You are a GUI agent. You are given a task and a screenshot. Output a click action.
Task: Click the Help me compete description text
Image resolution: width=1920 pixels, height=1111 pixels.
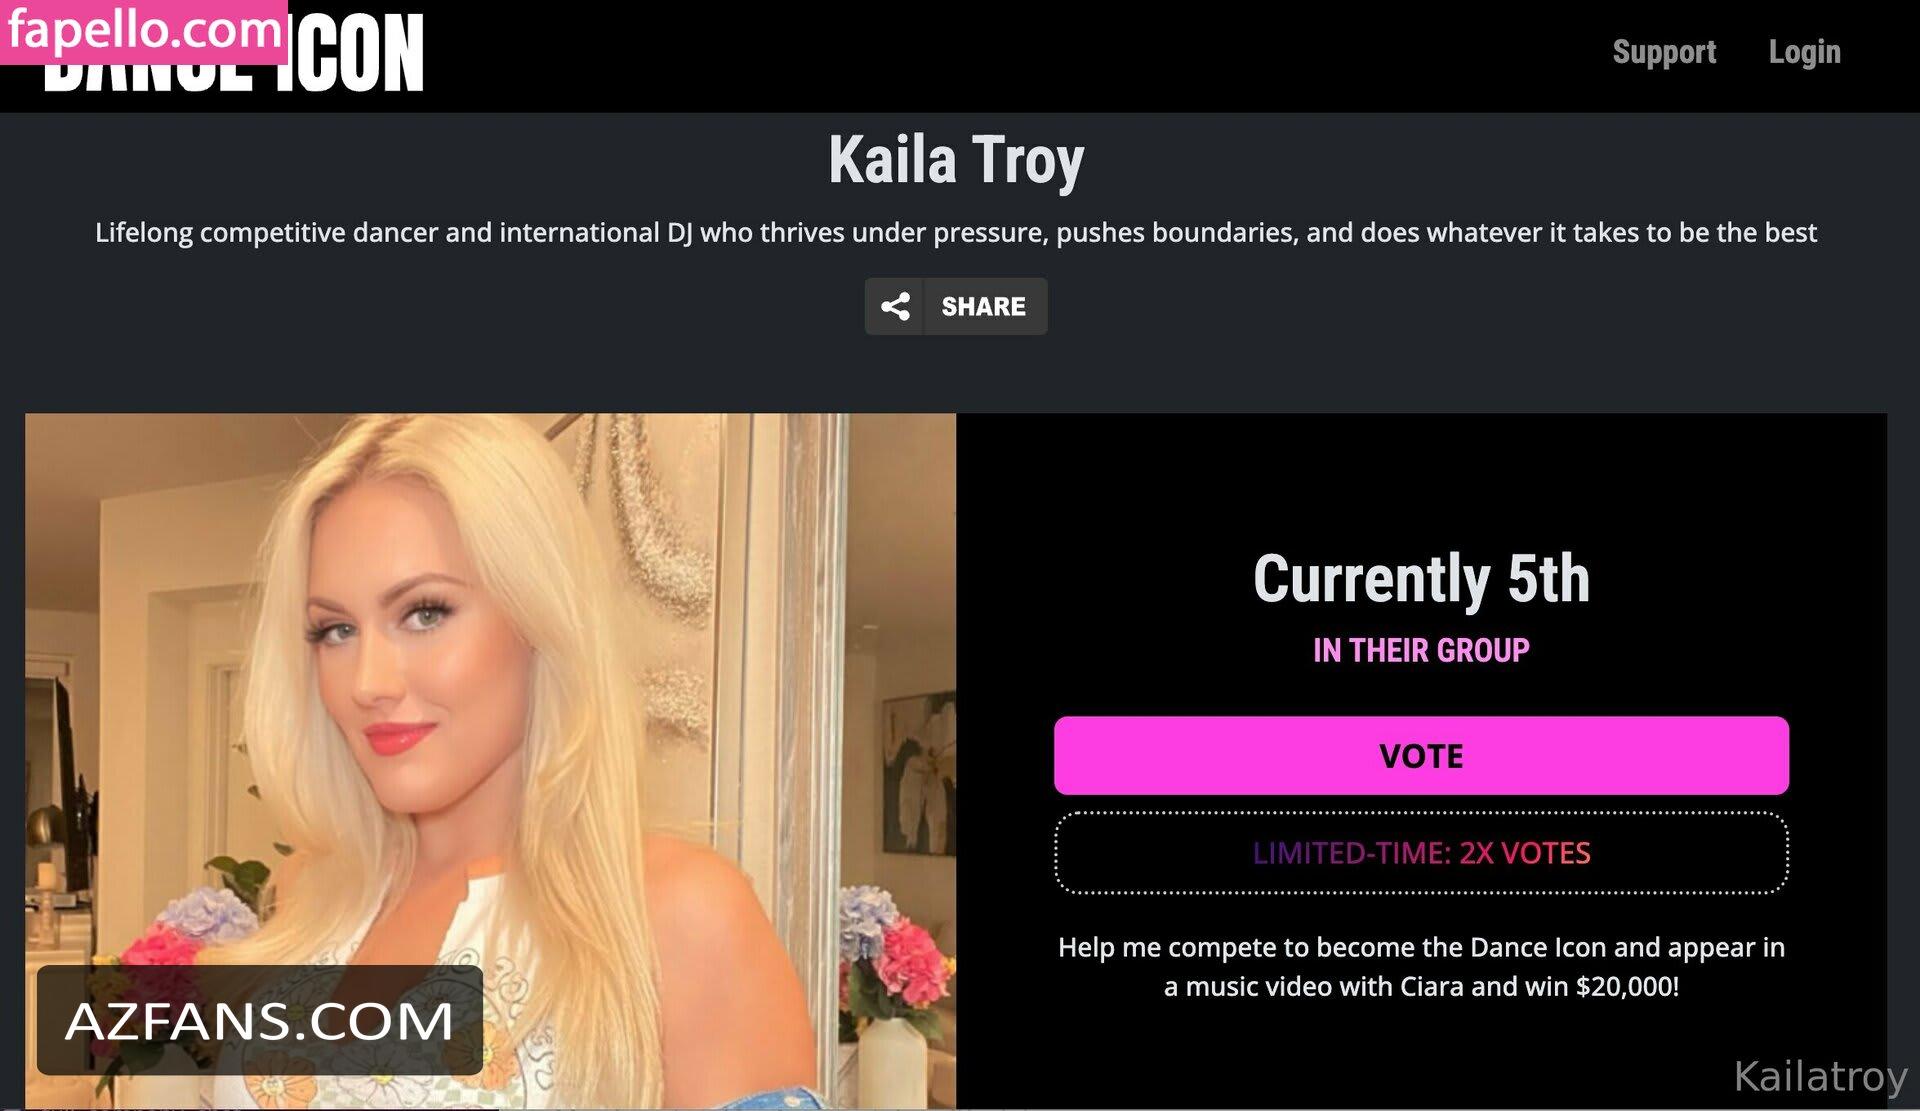tap(1421, 966)
